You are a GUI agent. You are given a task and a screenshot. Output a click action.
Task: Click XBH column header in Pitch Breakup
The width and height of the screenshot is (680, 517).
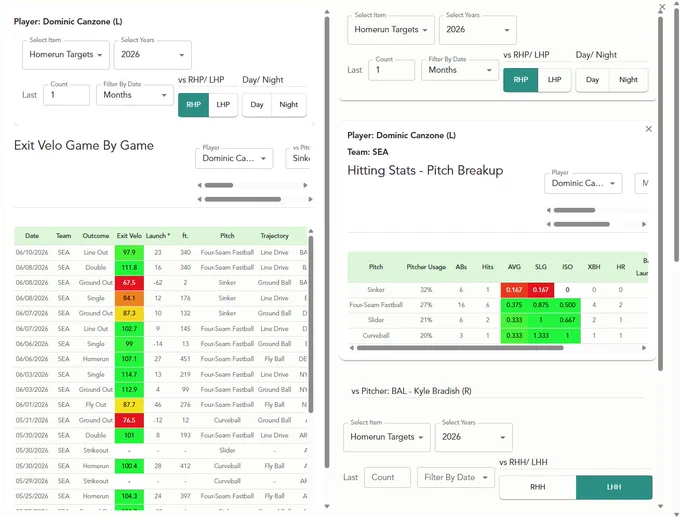(x=594, y=267)
